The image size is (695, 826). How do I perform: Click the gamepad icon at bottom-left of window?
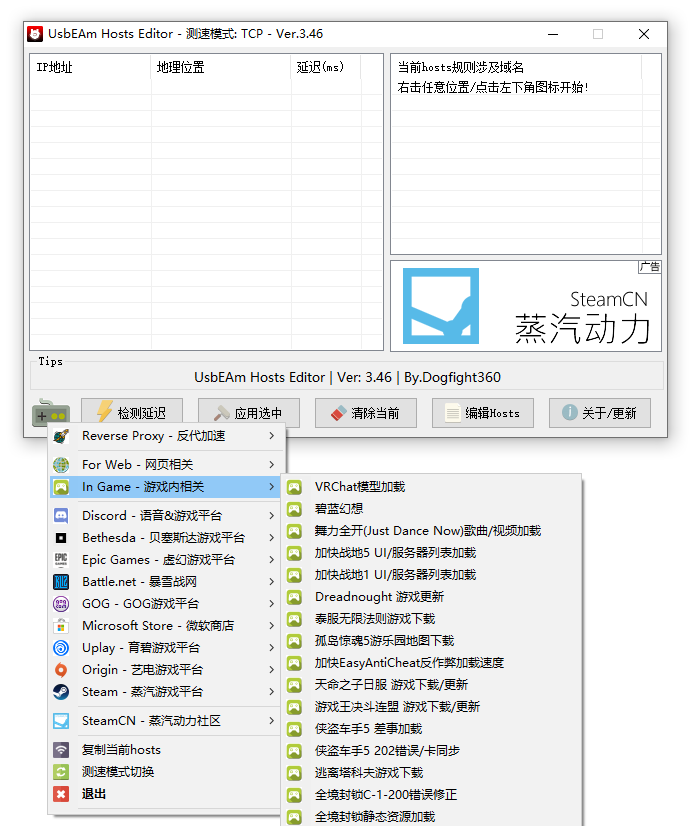pos(51,413)
